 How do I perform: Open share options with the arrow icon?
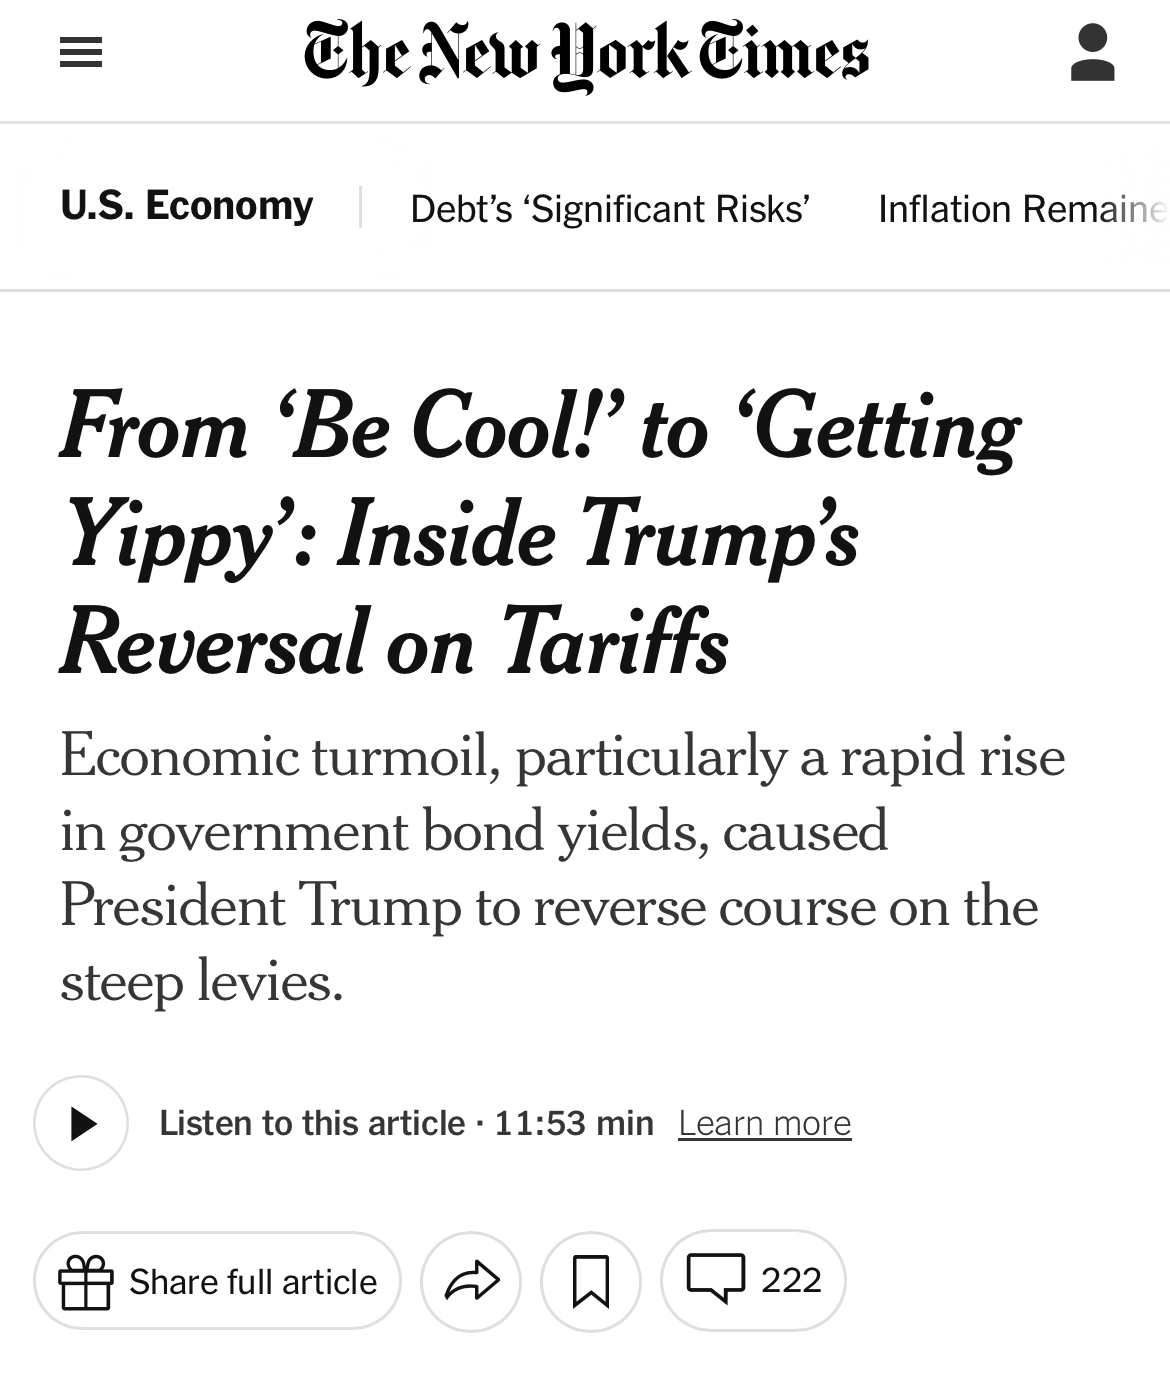coord(471,1281)
